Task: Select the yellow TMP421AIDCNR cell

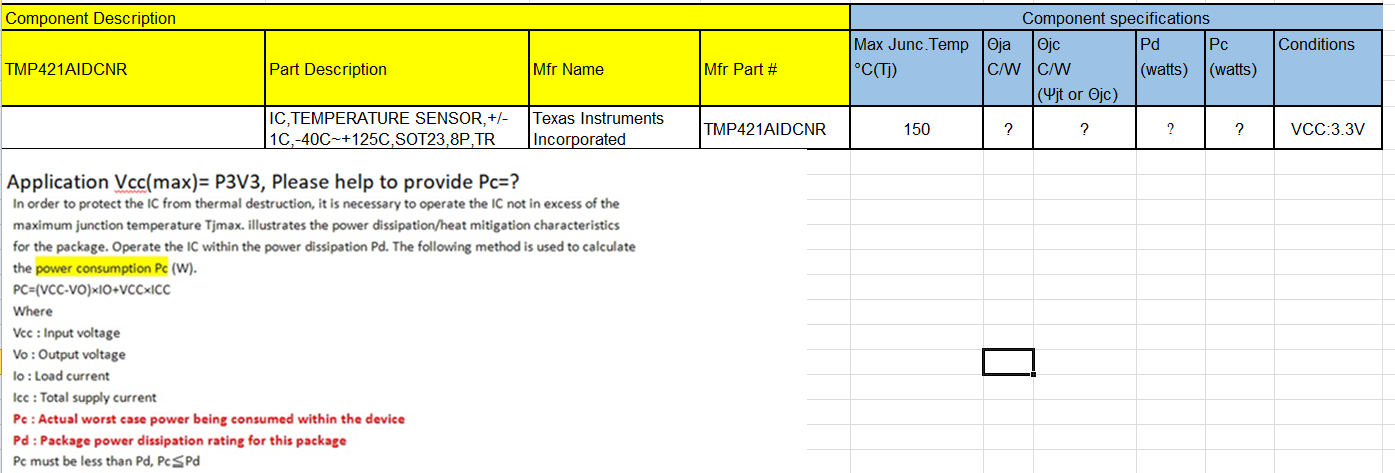Action: (x=133, y=69)
